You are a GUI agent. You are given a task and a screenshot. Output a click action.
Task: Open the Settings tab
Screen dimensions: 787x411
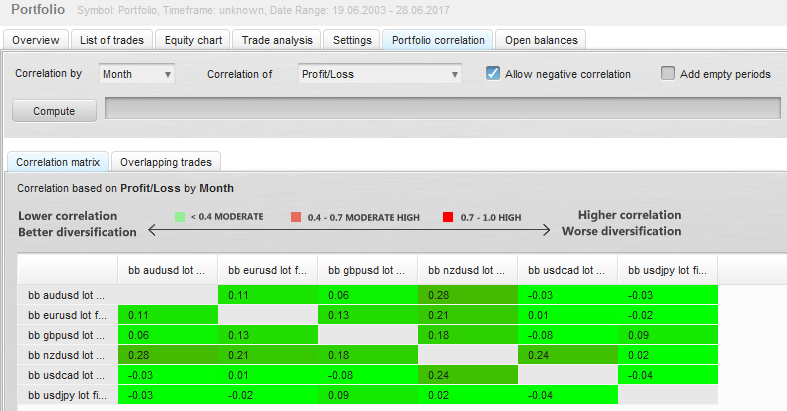coord(352,40)
